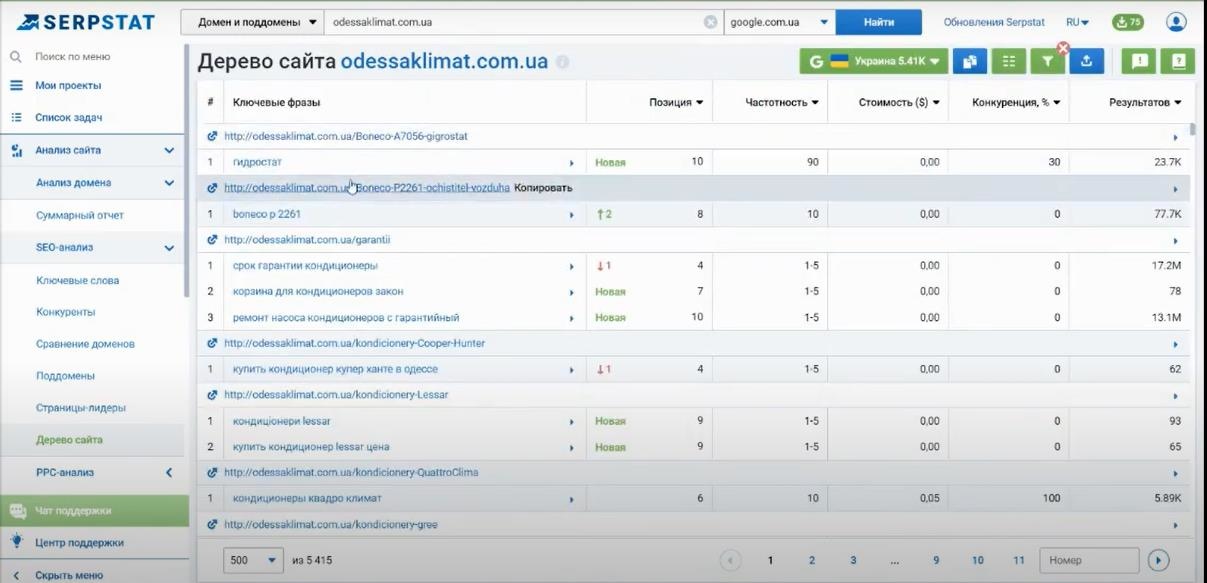
Task: Sort by Результатов column
Action: pos(1145,102)
